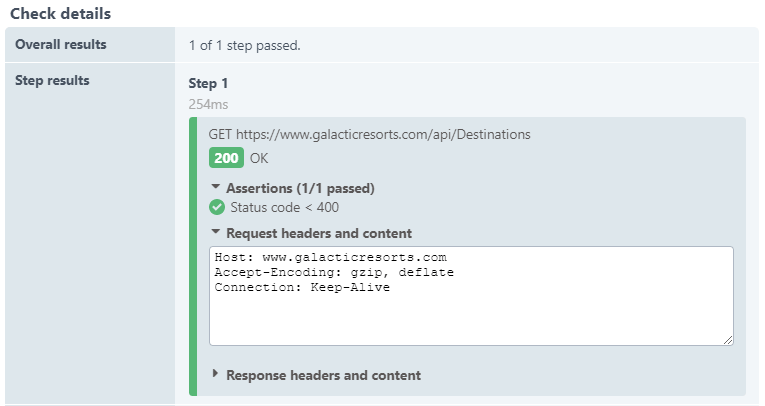The image size is (765, 406).
Task: Click the Request headers and content label
Action: click(x=319, y=233)
